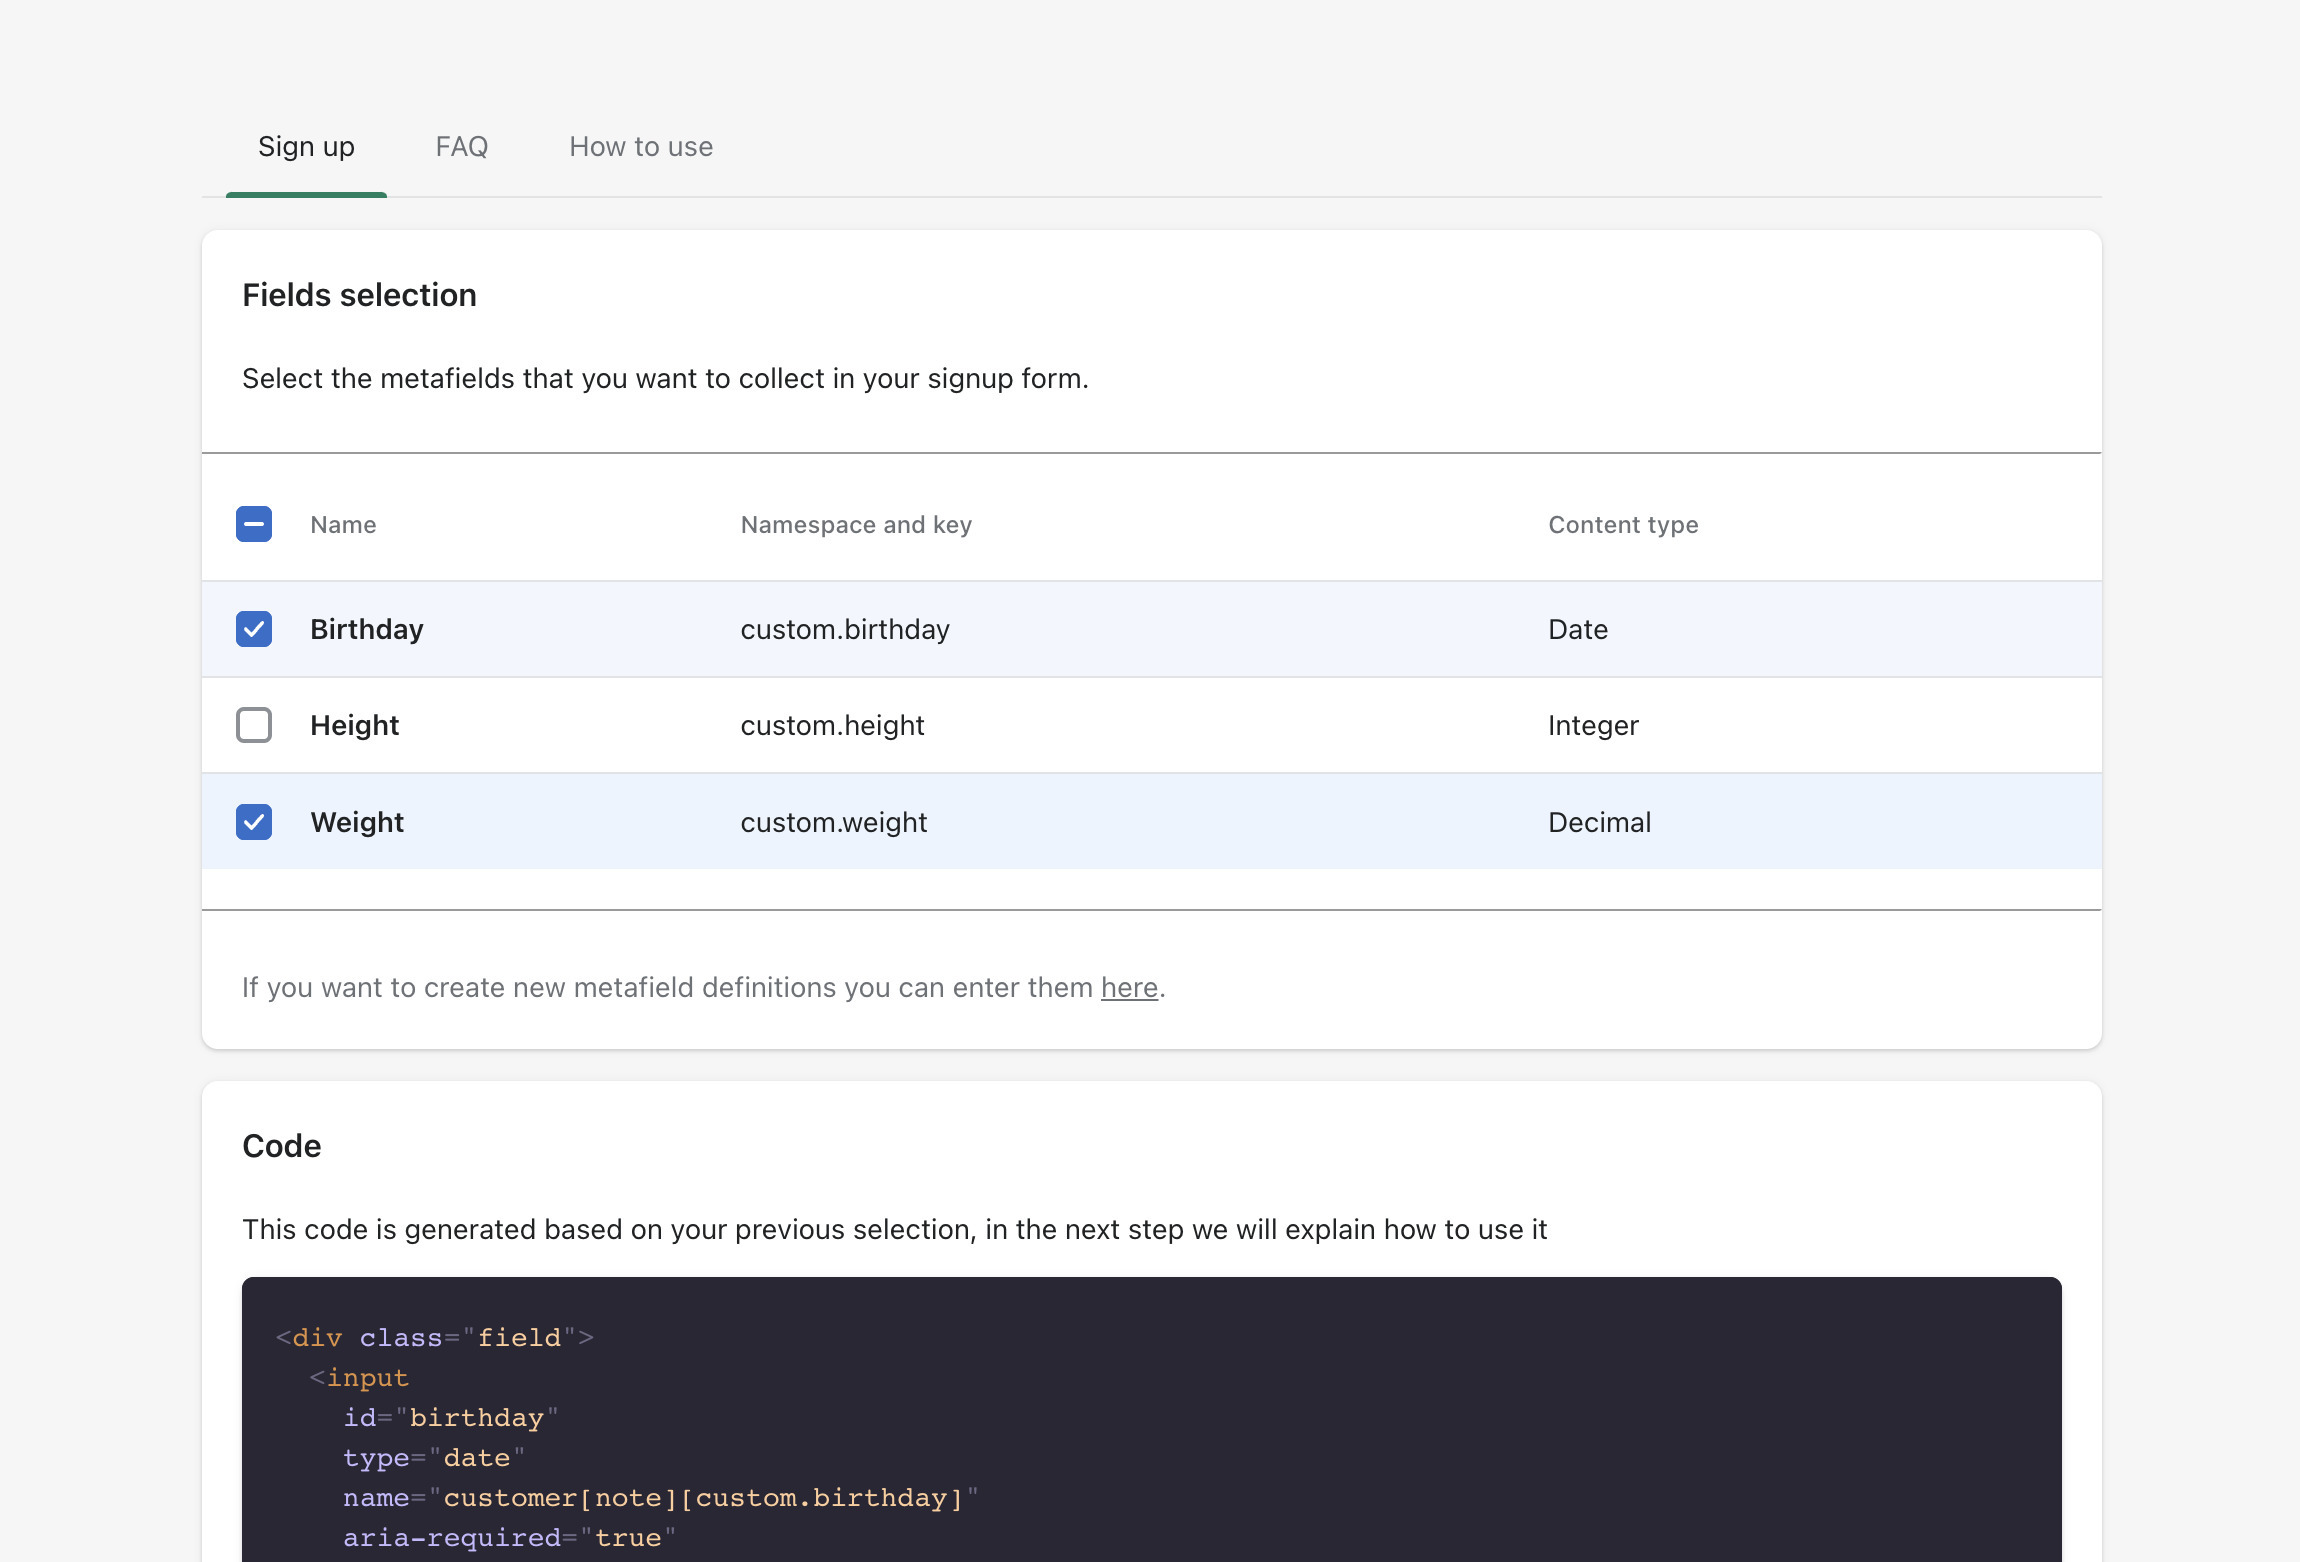2300x1562 pixels.
Task: Click the custom.height namespace cell
Action: click(x=832, y=725)
